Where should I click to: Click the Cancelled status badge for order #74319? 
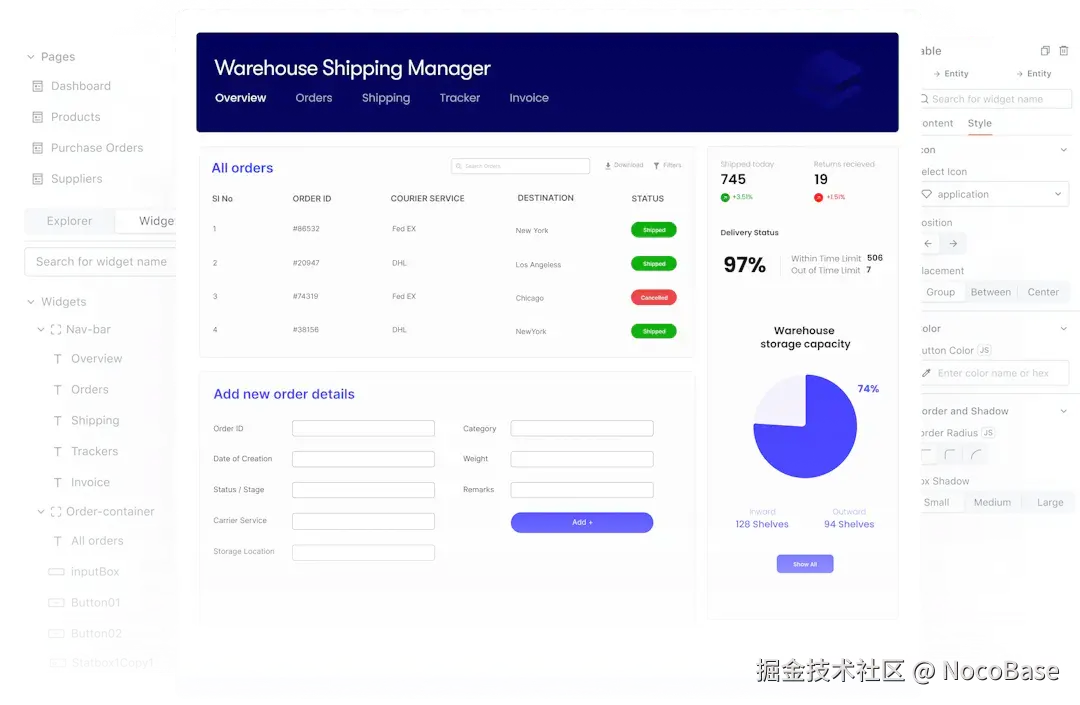(x=654, y=297)
